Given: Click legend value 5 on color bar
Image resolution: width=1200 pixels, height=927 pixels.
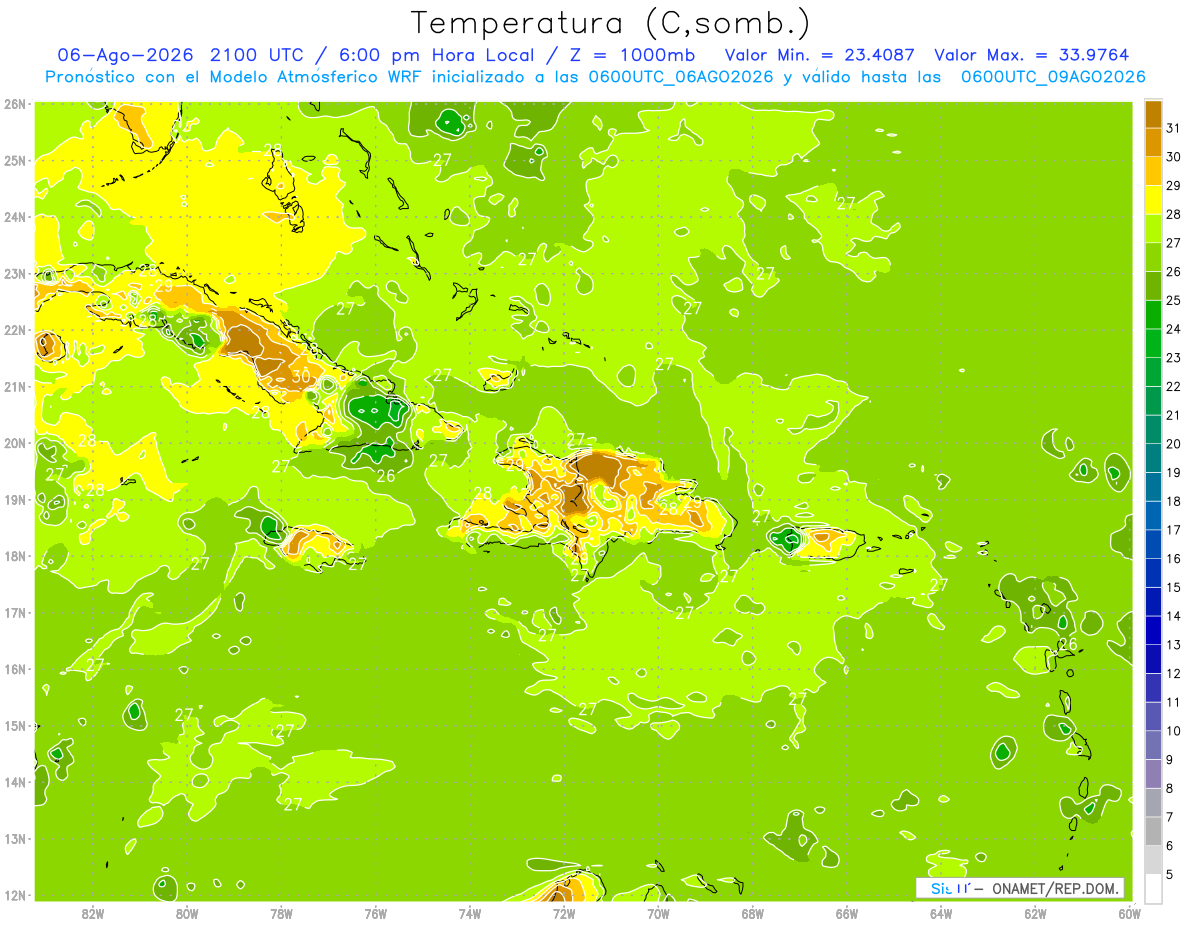Looking at the screenshot, I should click(1170, 875).
